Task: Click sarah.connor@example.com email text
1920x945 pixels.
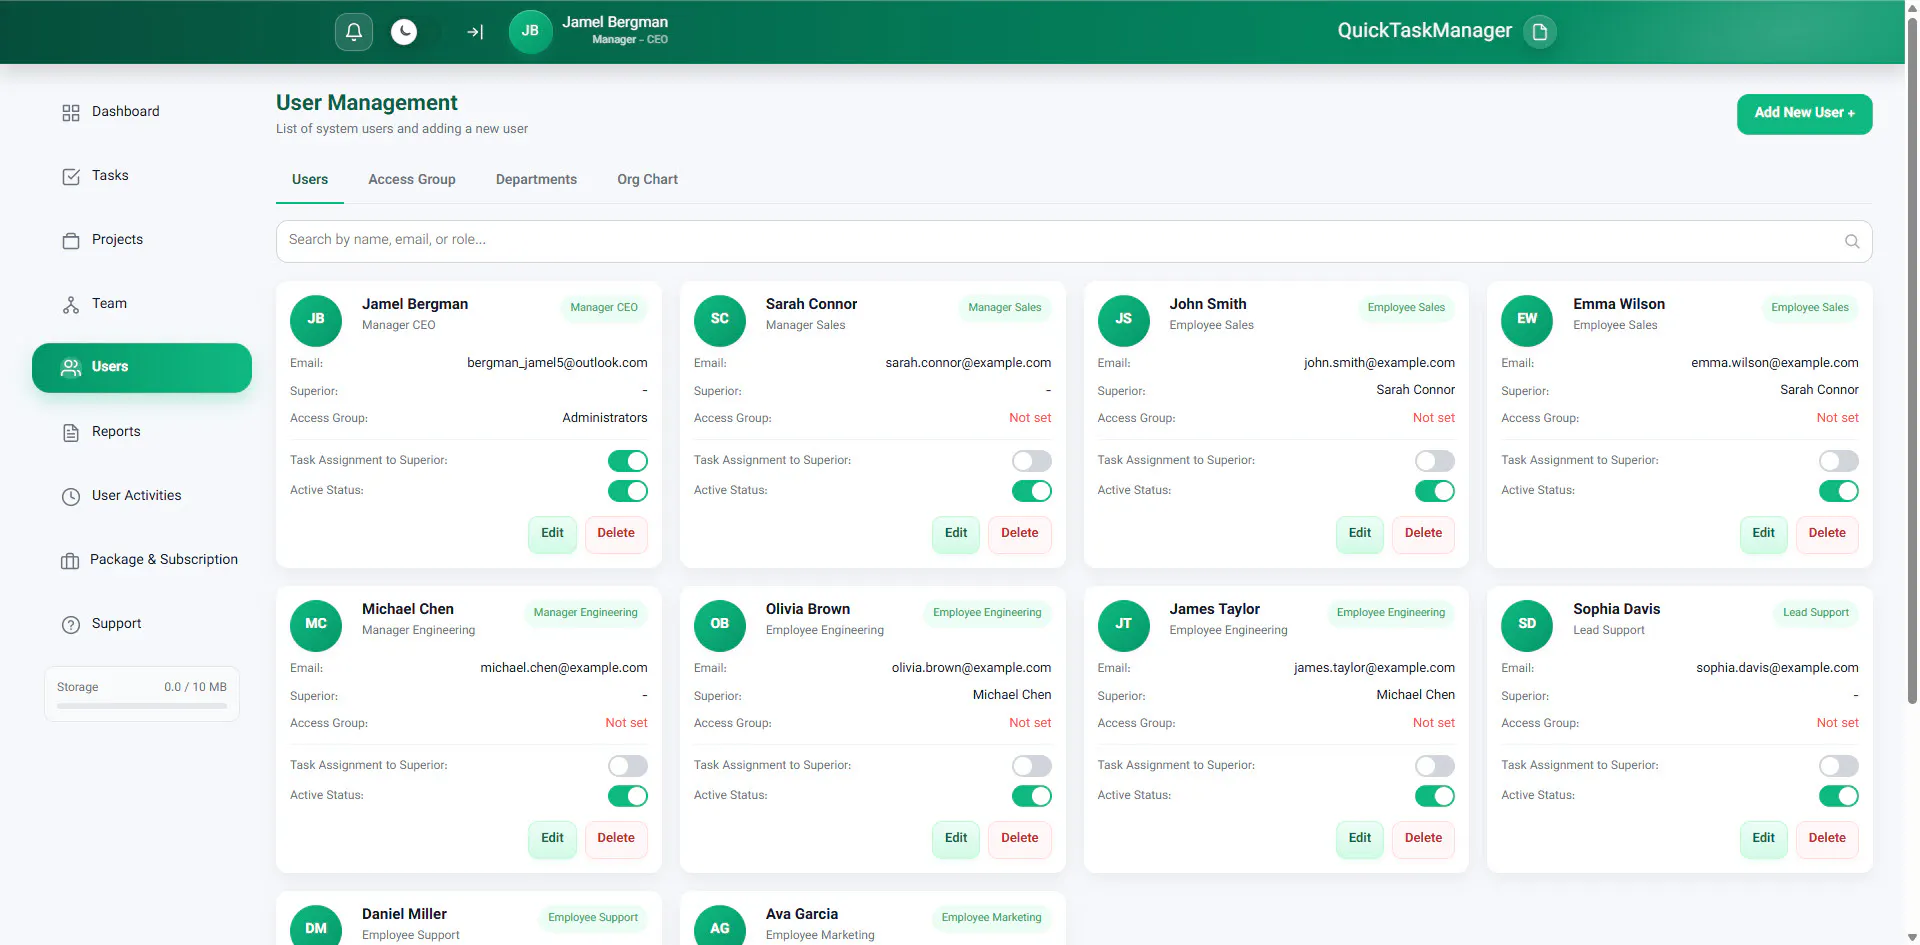Action: click(968, 363)
